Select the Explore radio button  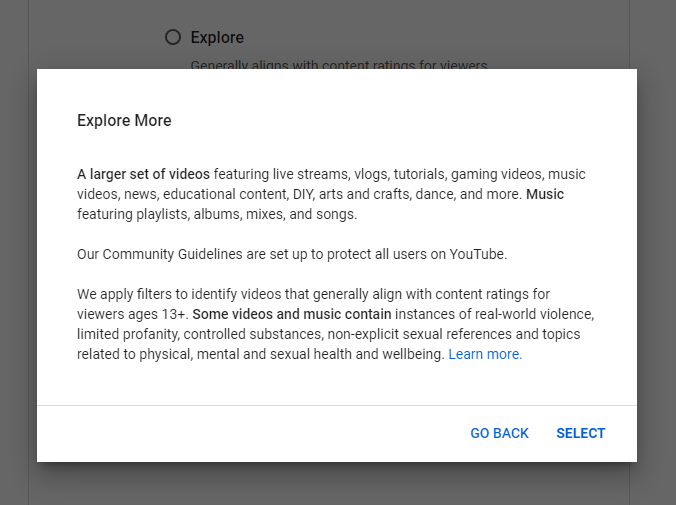[x=173, y=37]
